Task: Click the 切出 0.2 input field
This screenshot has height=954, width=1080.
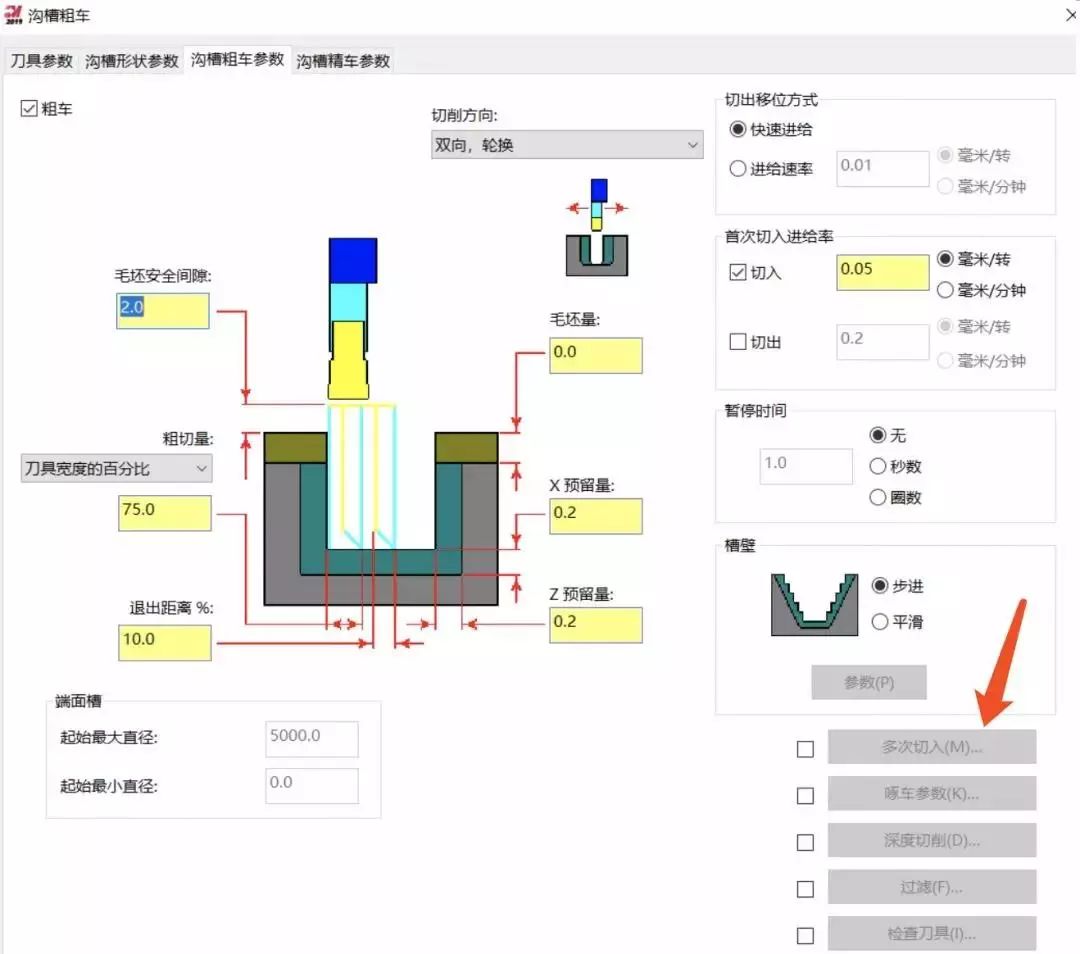Action: click(x=882, y=342)
